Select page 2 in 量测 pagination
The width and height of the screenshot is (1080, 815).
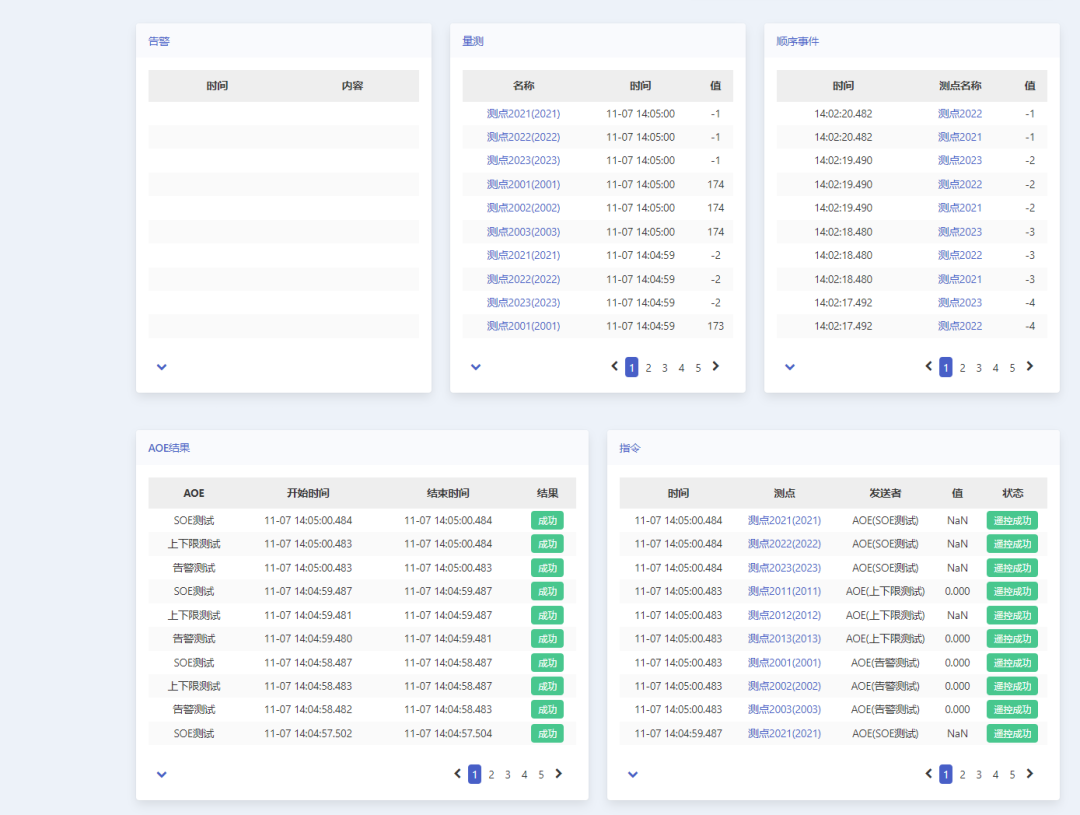point(648,368)
